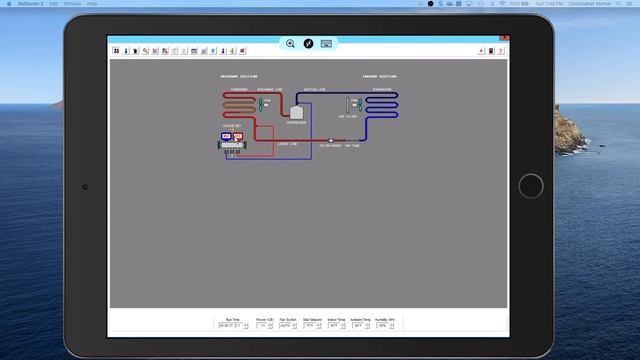
Task: Click the LIQUID LINE label
Action: click(287, 144)
